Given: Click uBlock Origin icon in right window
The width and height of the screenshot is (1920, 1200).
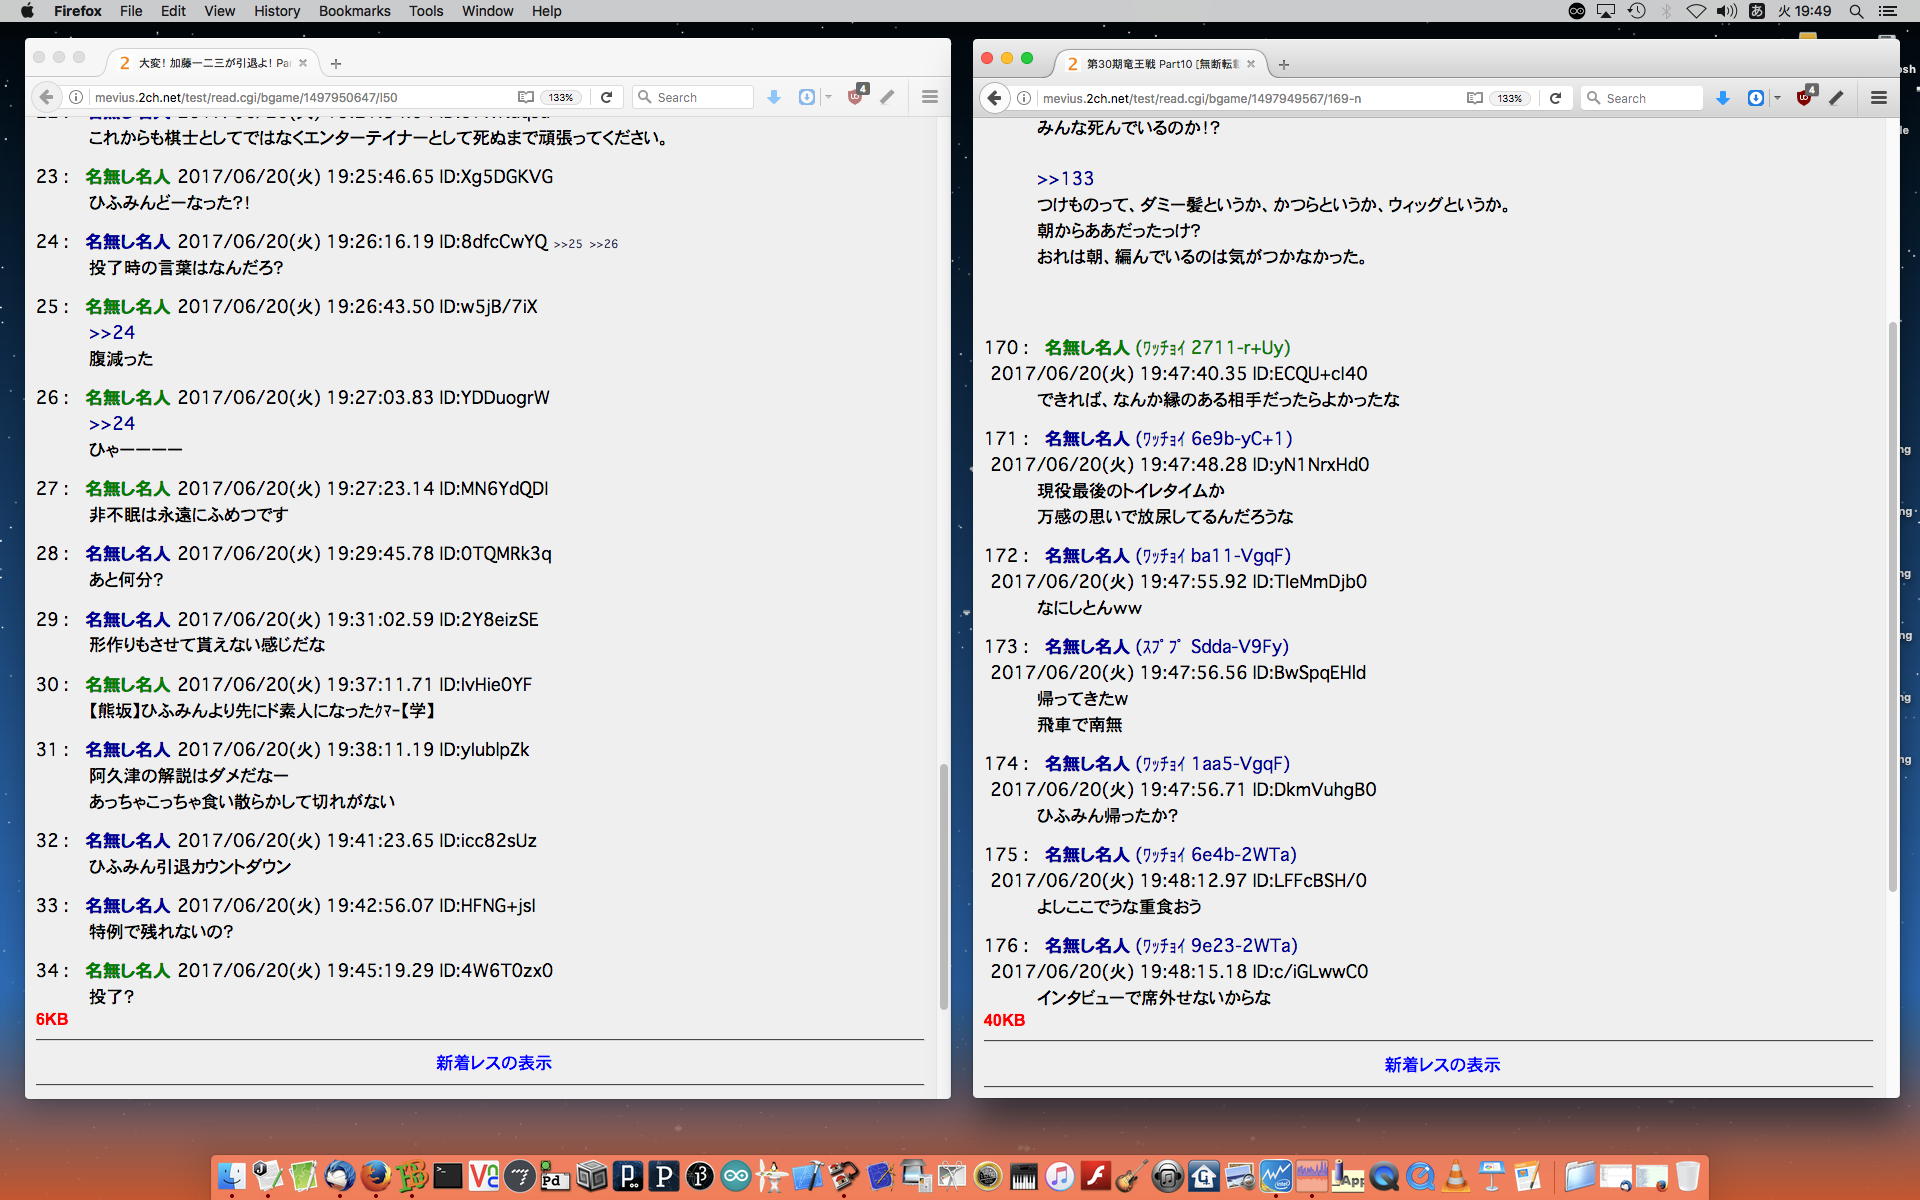Looking at the screenshot, I should click(1805, 98).
